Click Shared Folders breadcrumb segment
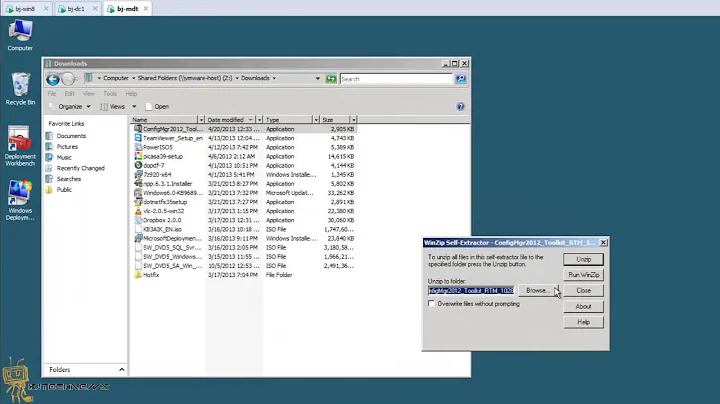 click(185, 79)
